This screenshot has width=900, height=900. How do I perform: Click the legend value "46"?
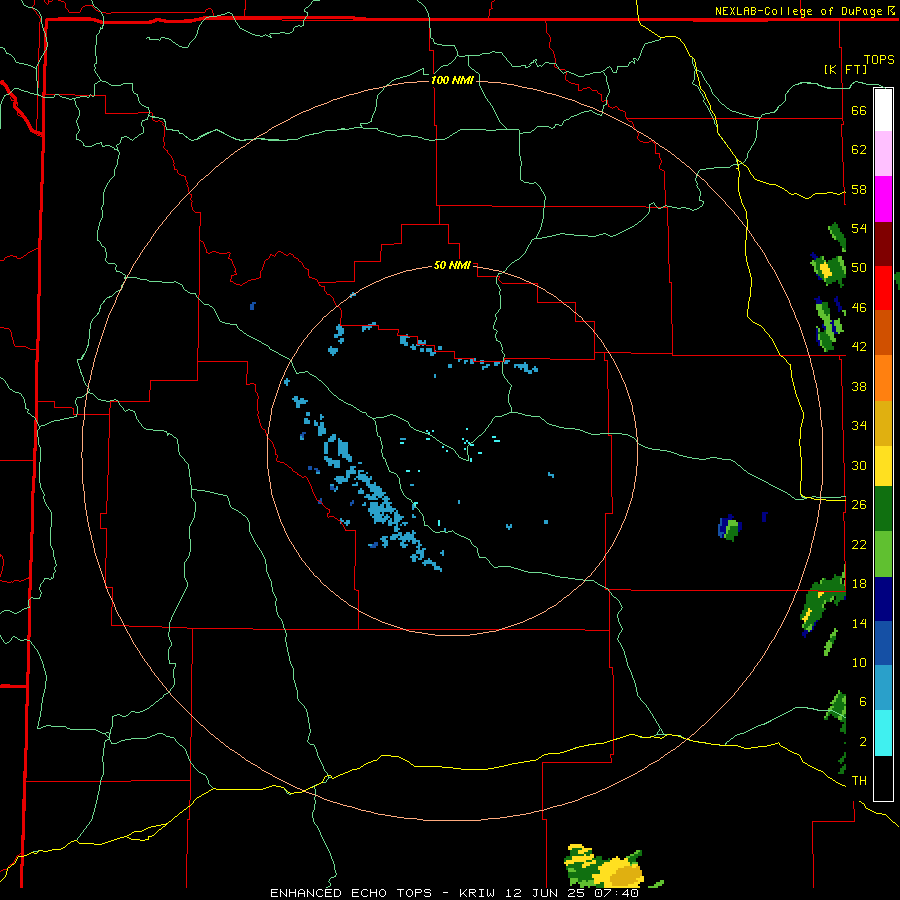[859, 308]
